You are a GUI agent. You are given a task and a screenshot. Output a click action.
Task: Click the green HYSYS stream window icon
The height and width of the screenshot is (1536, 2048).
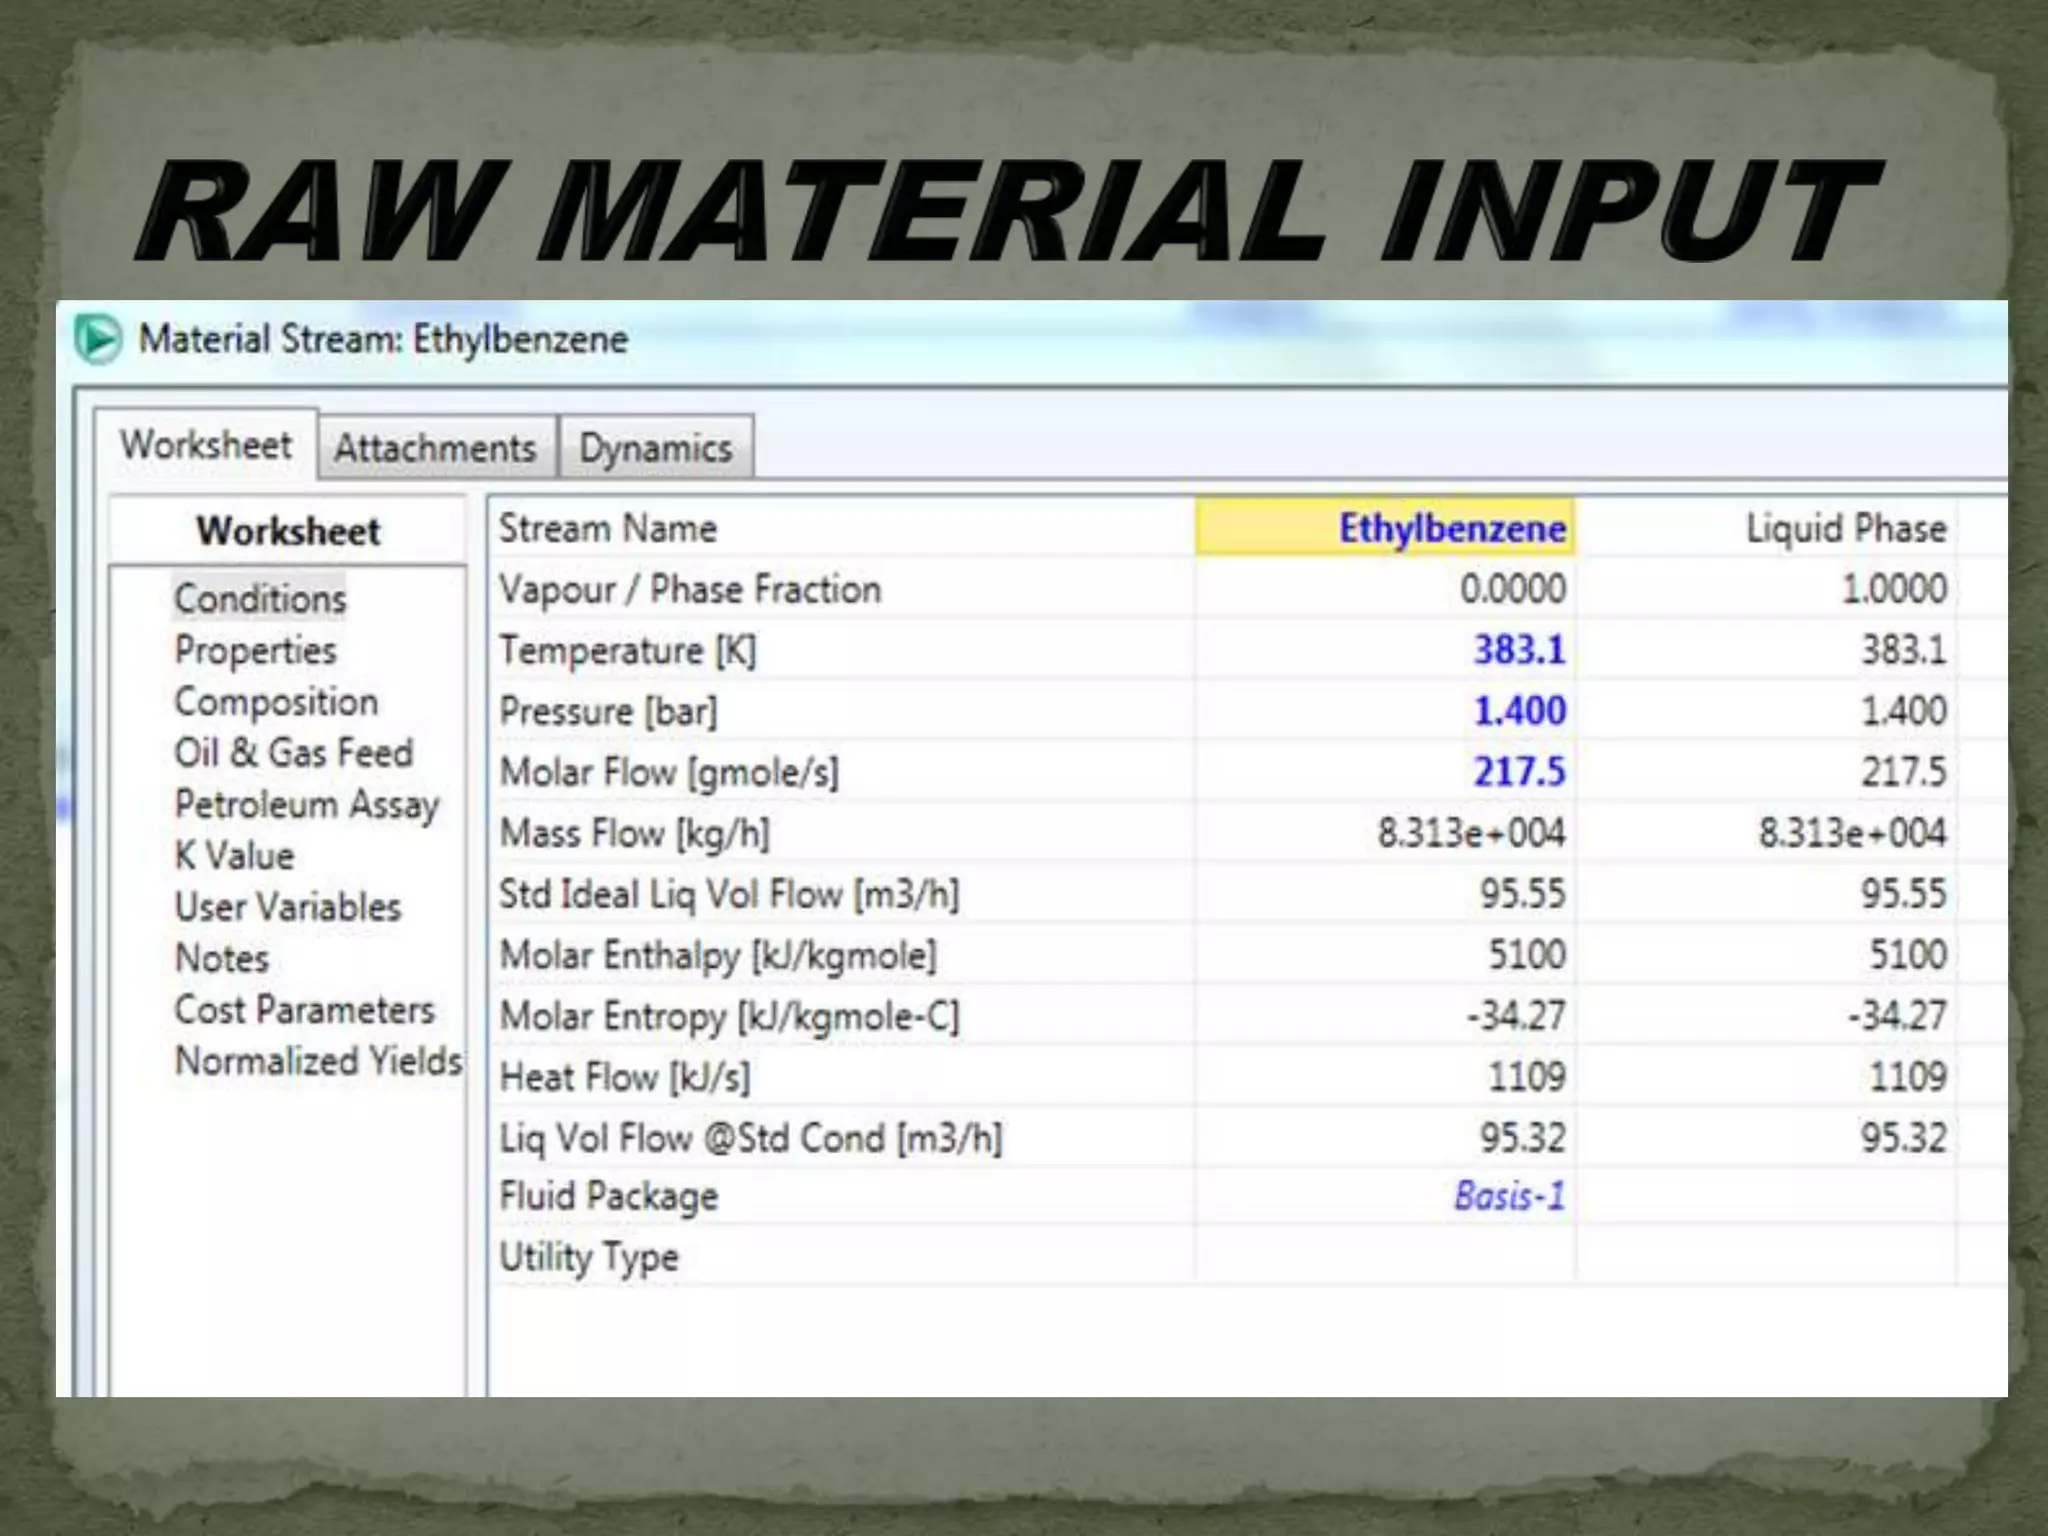tap(98, 339)
